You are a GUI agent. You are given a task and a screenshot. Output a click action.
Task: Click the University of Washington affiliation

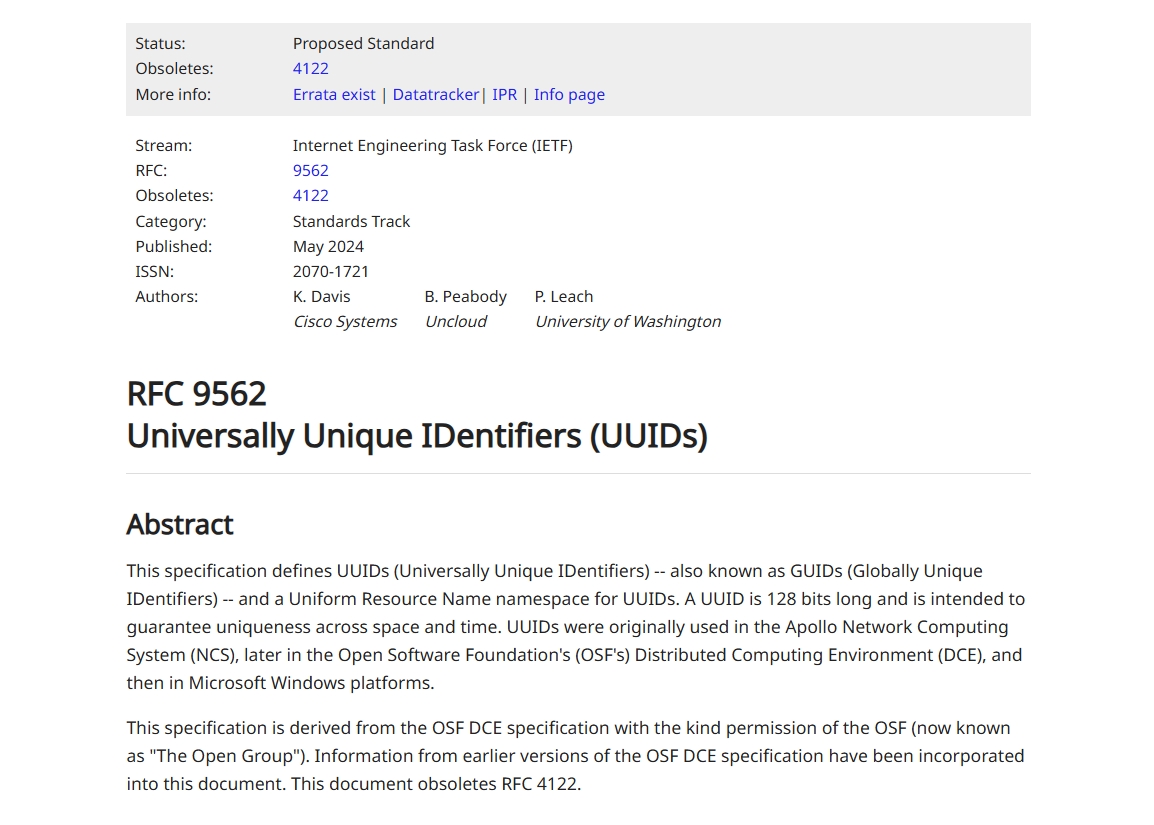pyautogui.click(x=628, y=321)
